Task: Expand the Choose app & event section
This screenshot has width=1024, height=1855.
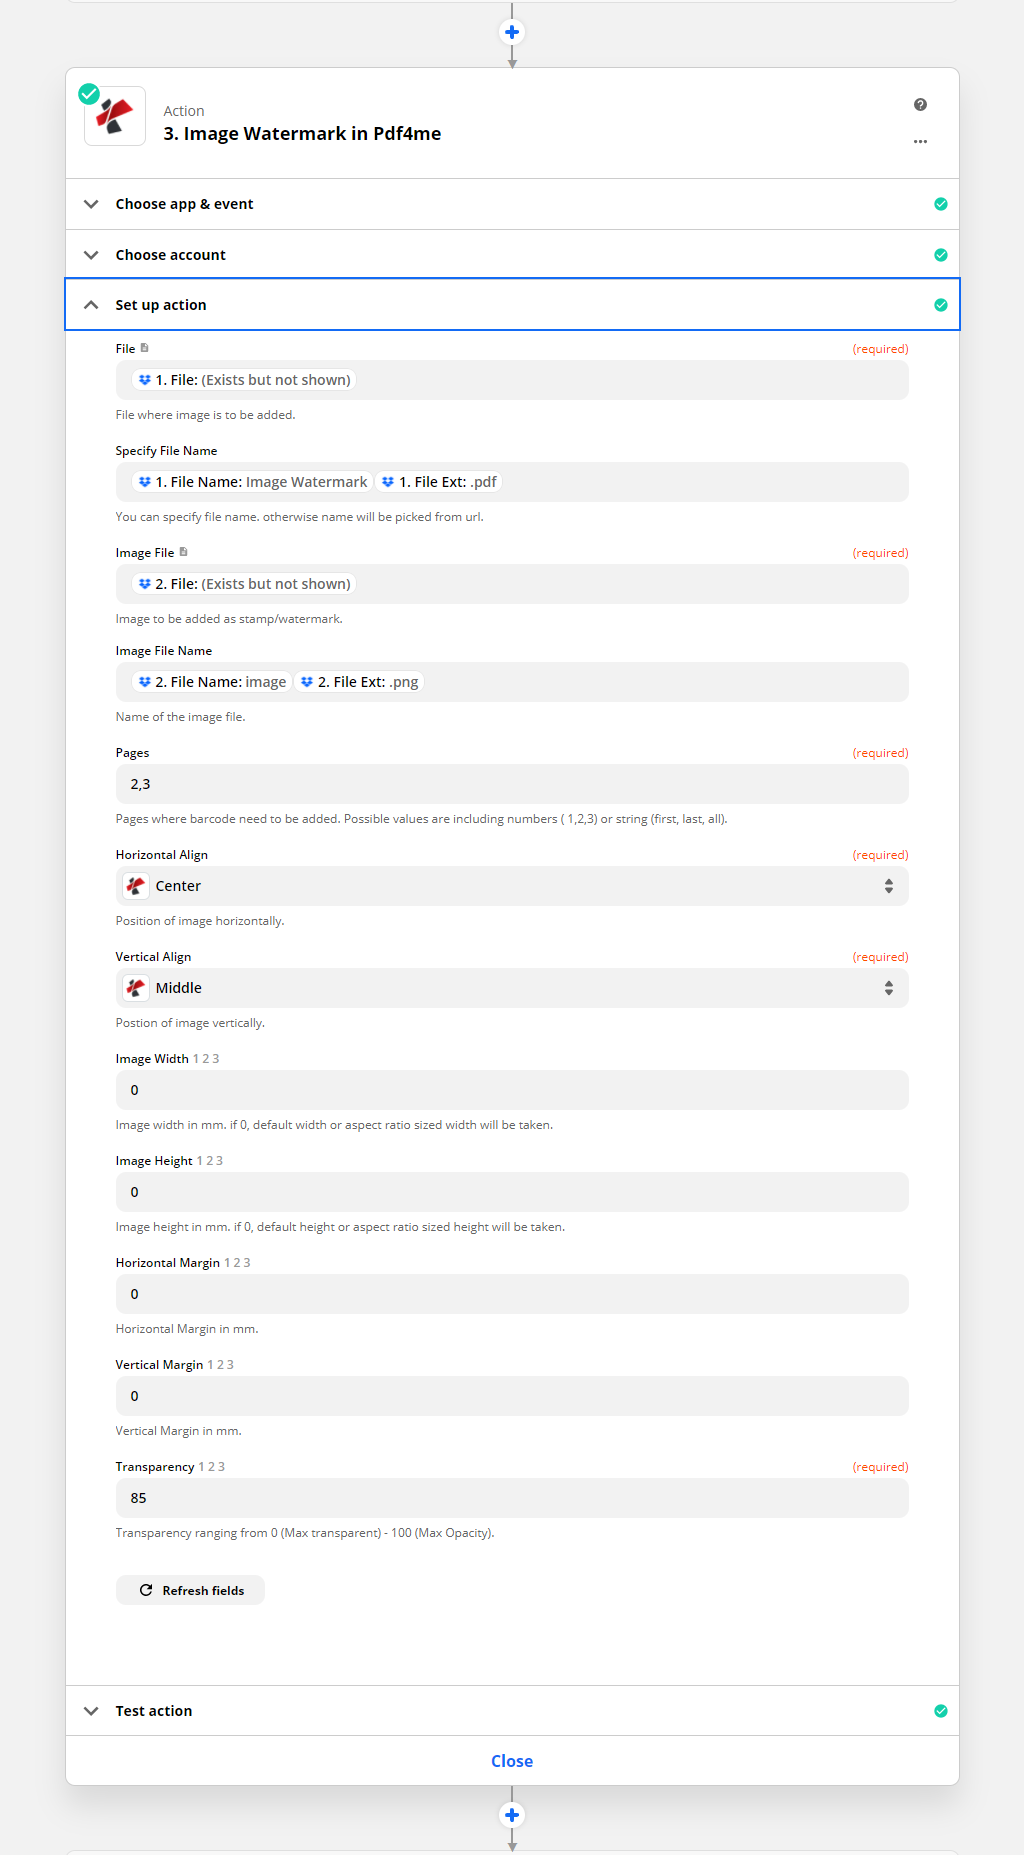Action: (184, 204)
